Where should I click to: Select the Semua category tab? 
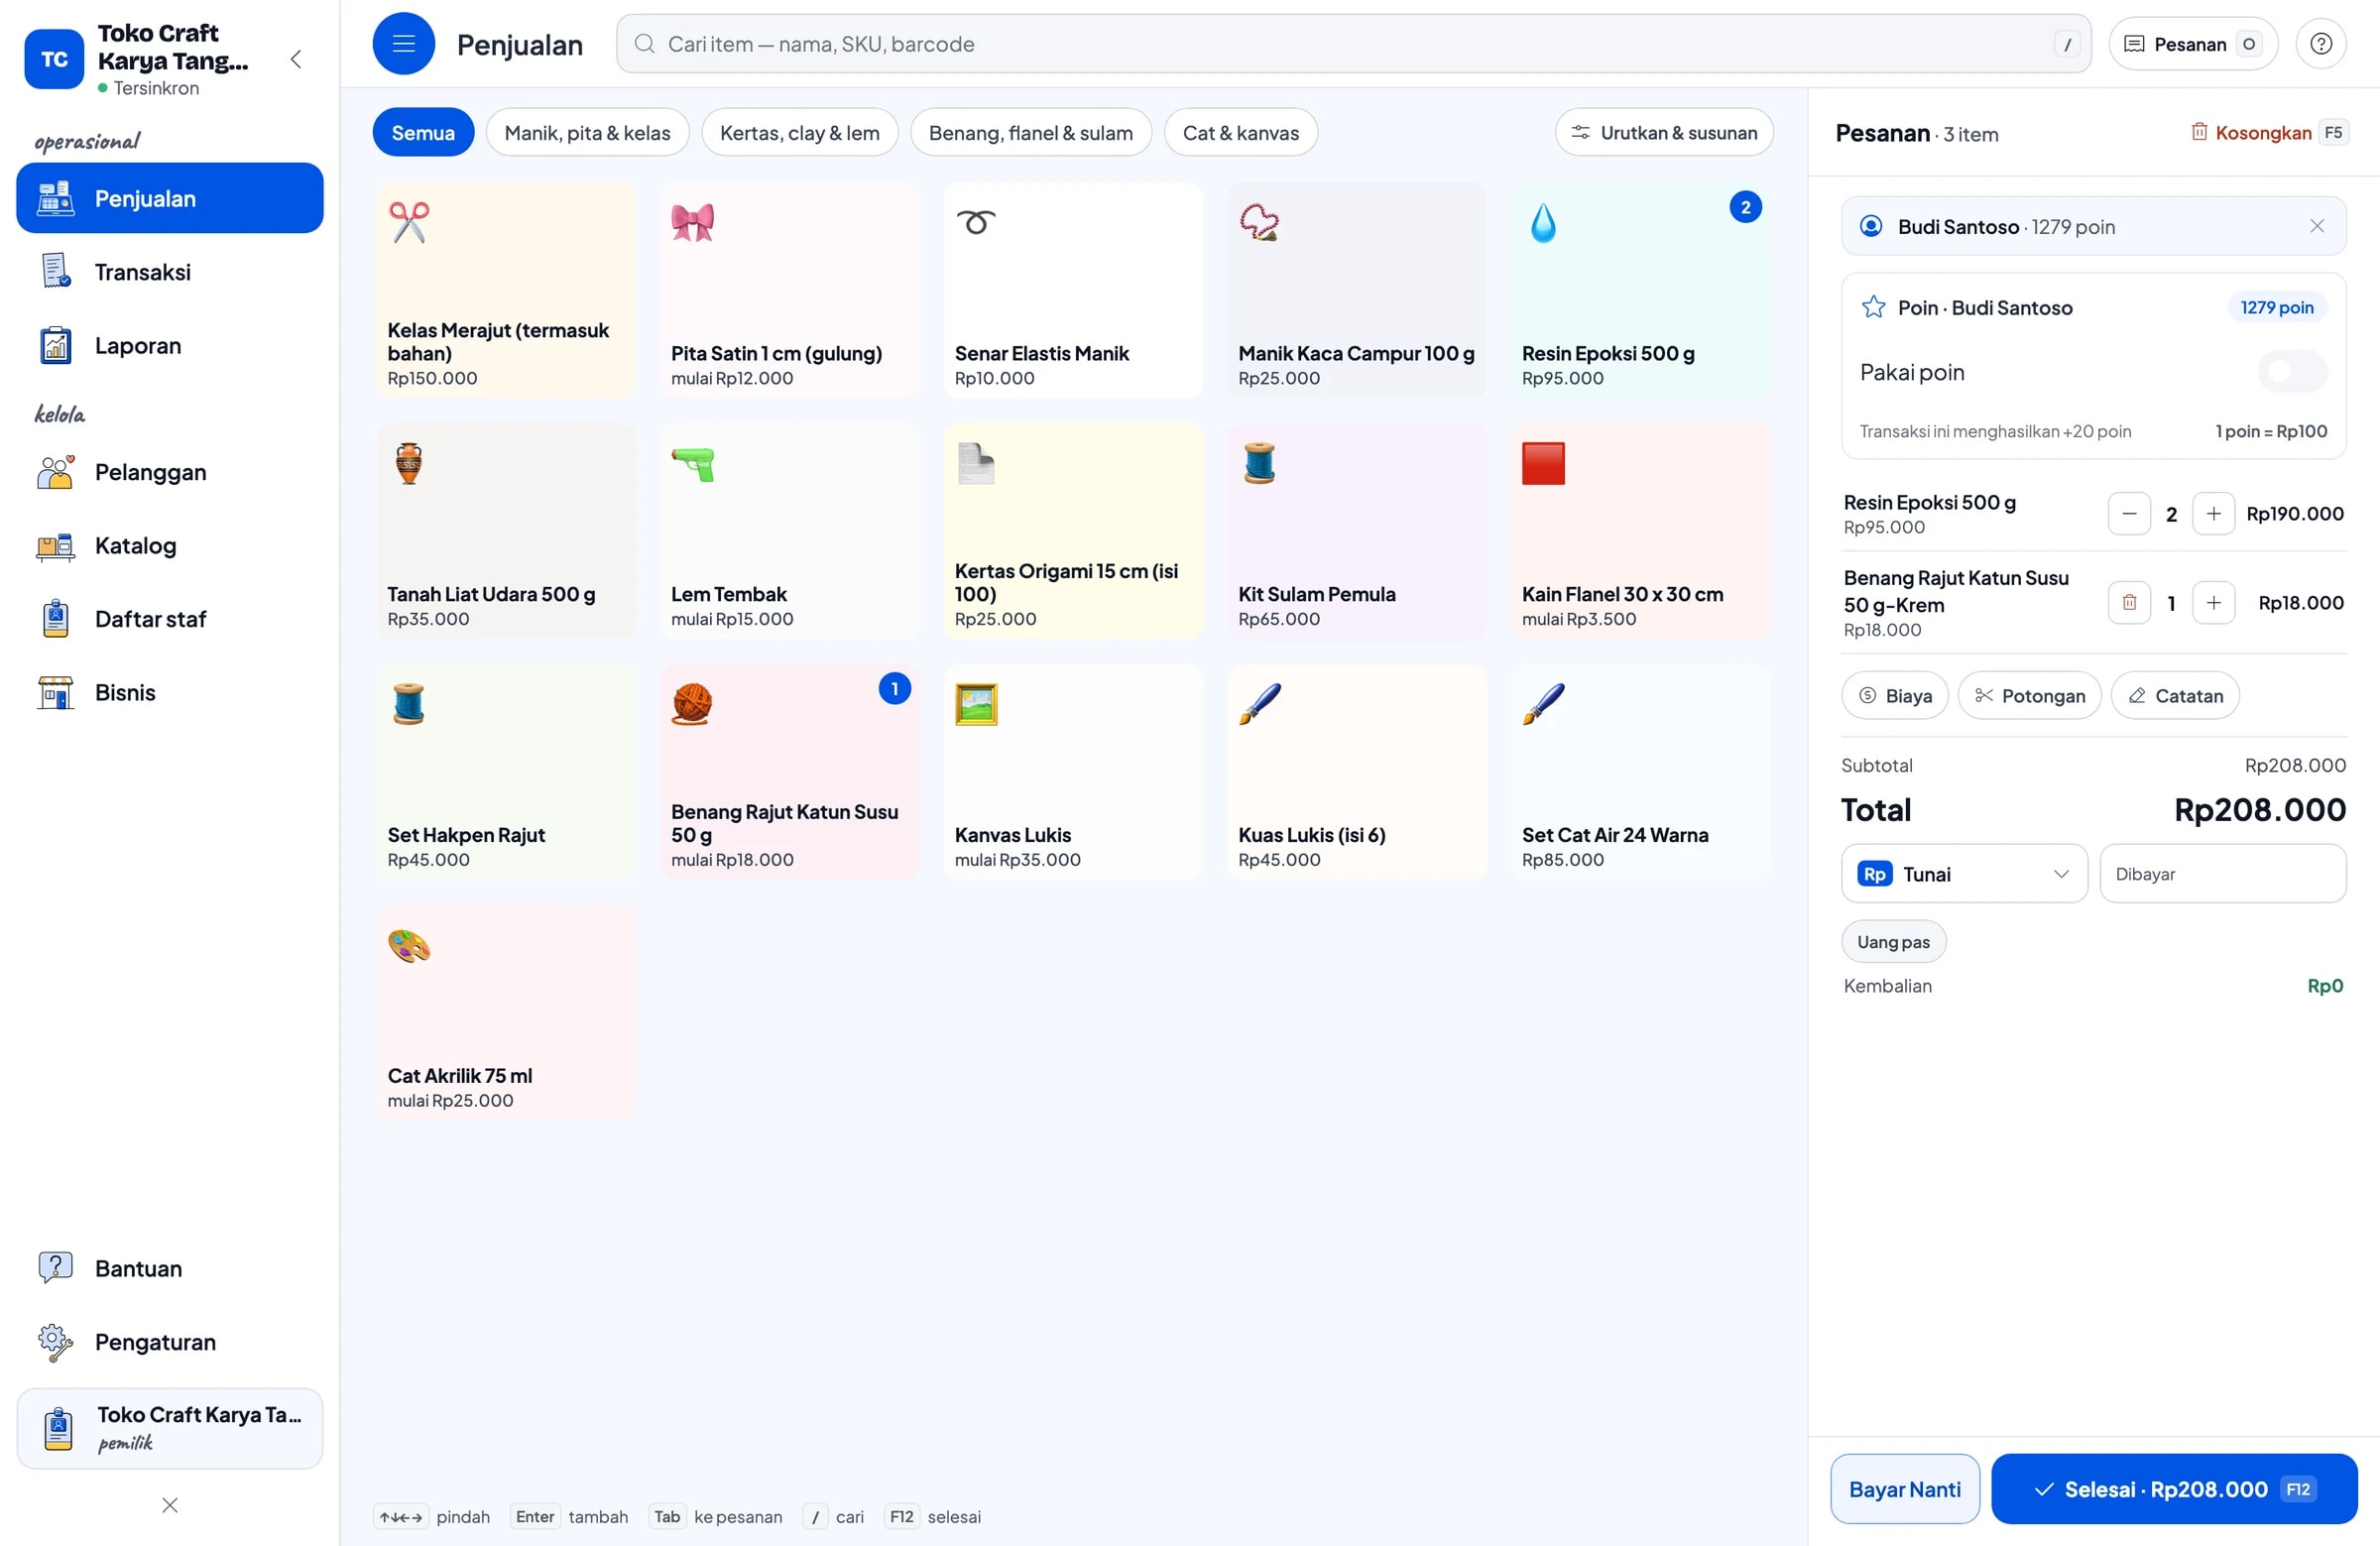point(423,132)
